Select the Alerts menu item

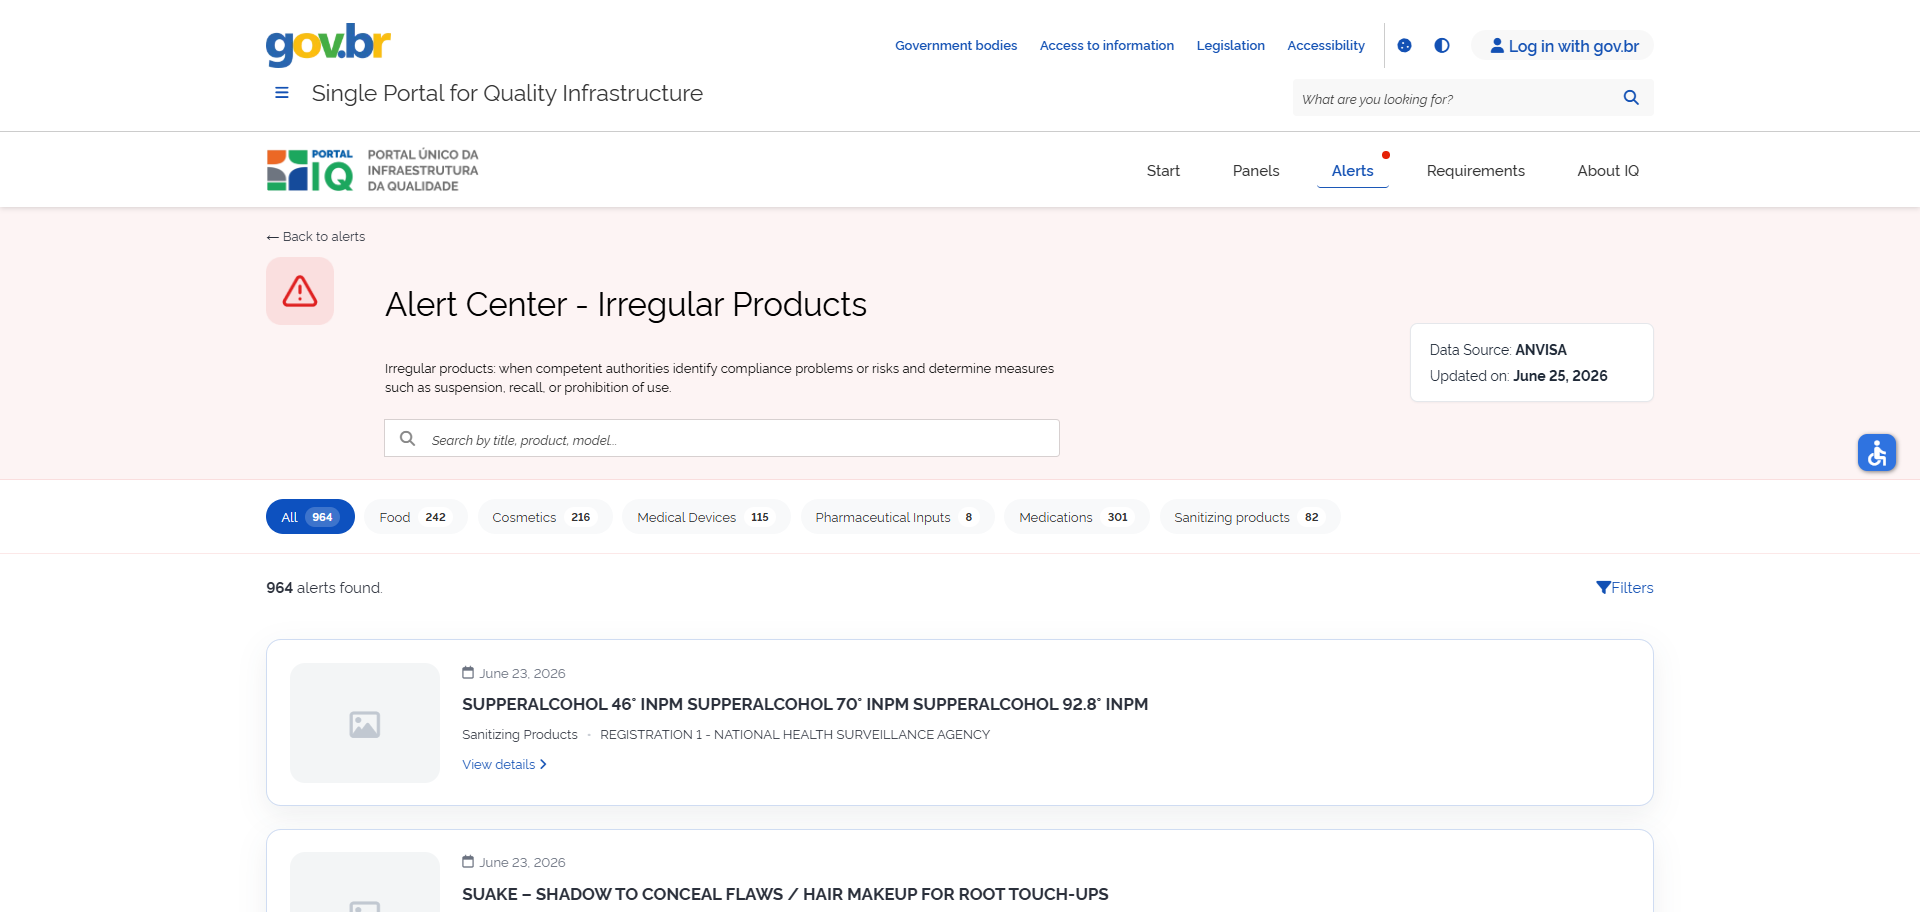coord(1353,171)
